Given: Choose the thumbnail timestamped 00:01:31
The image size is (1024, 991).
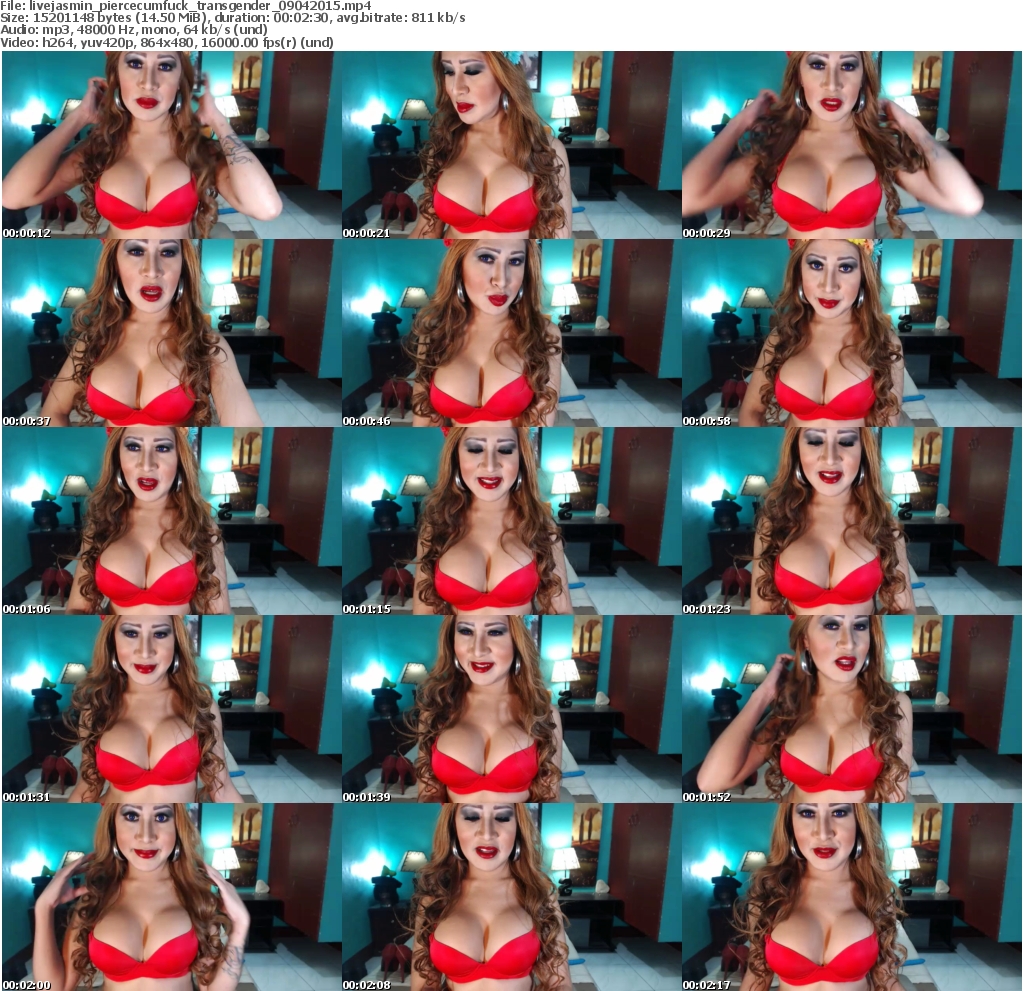Looking at the screenshot, I should tap(171, 709).
